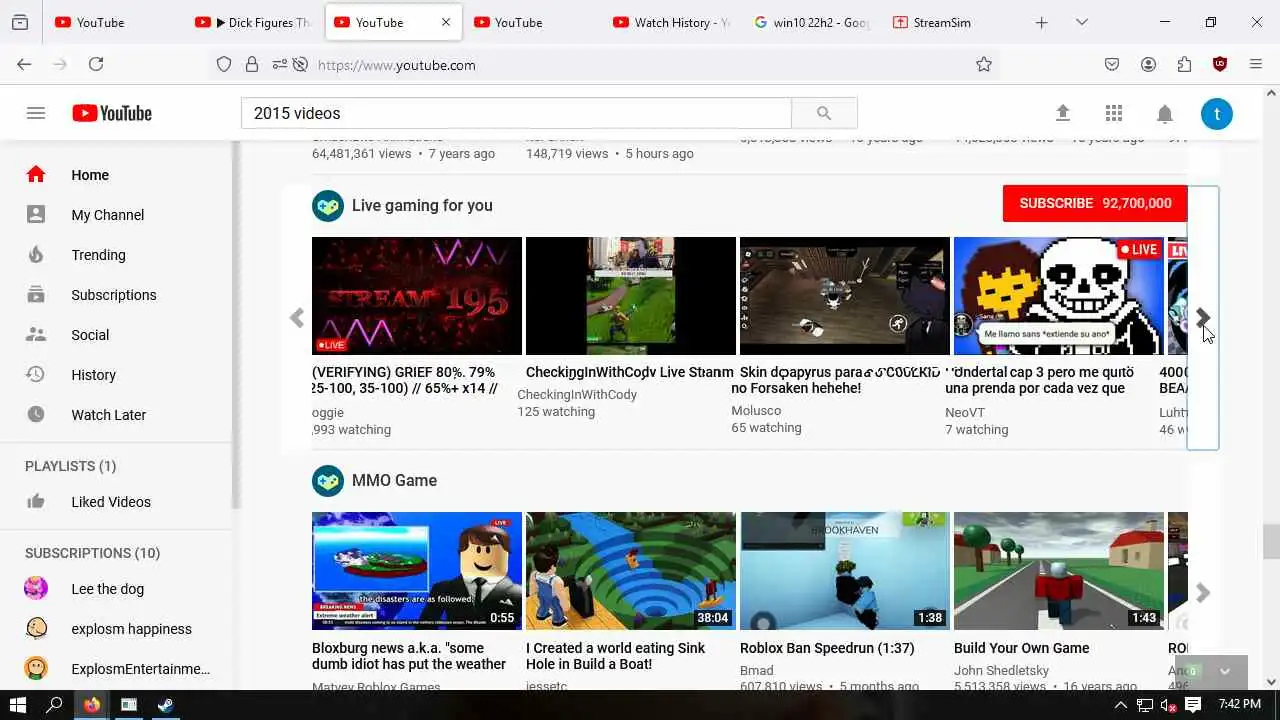
Task: Open the YouTube hamburger guide menu
Action: [36, 113]
